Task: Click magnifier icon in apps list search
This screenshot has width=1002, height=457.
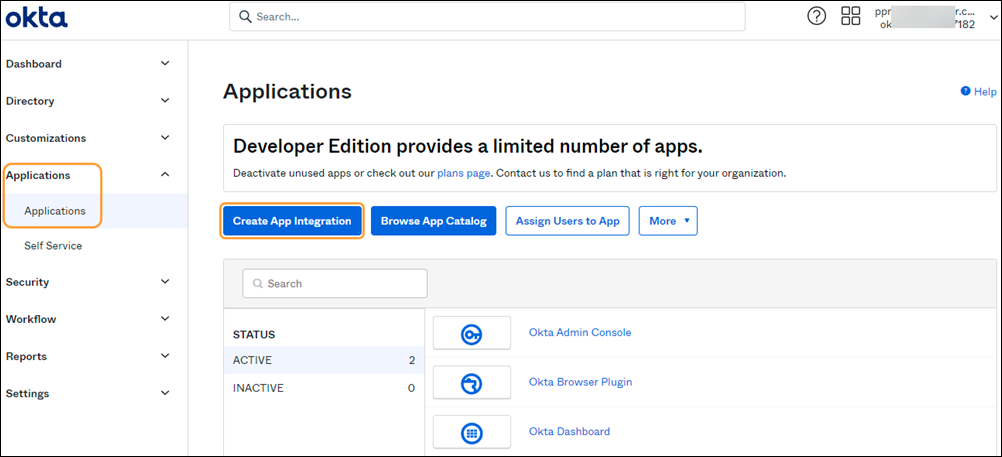Action: [x=258, y=283]
